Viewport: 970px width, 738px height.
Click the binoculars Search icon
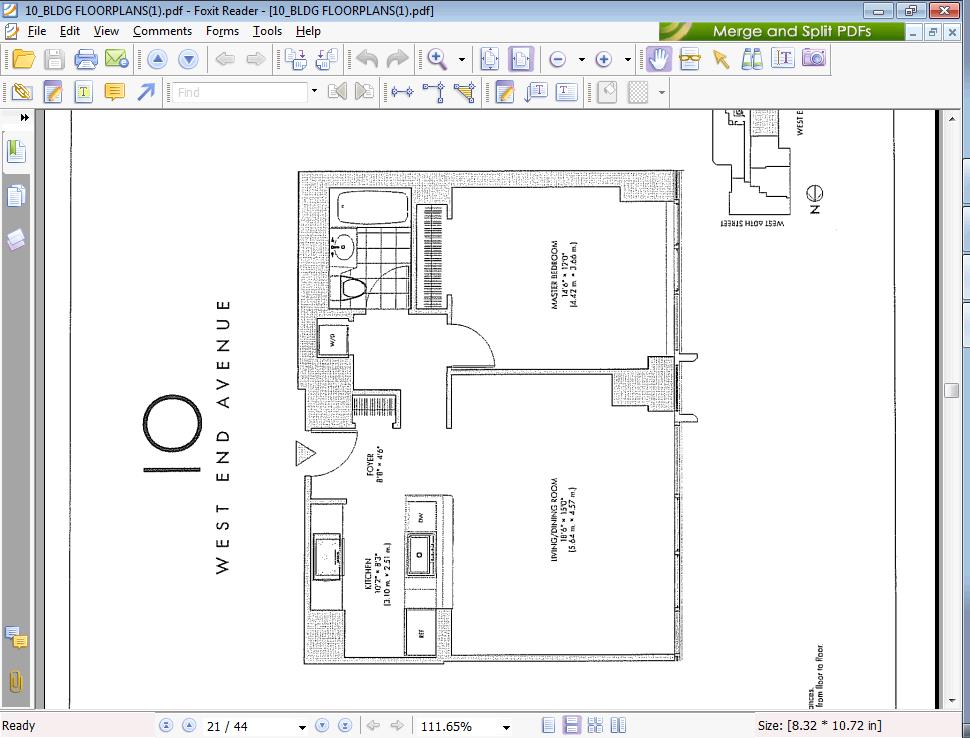pos(752,59)
